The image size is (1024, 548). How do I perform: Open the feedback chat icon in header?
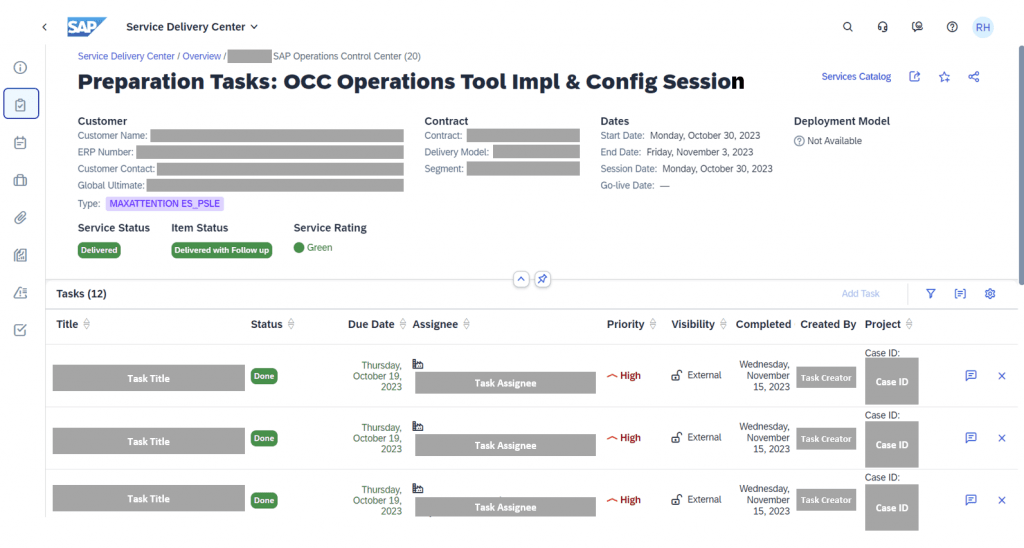coord(917,27)
